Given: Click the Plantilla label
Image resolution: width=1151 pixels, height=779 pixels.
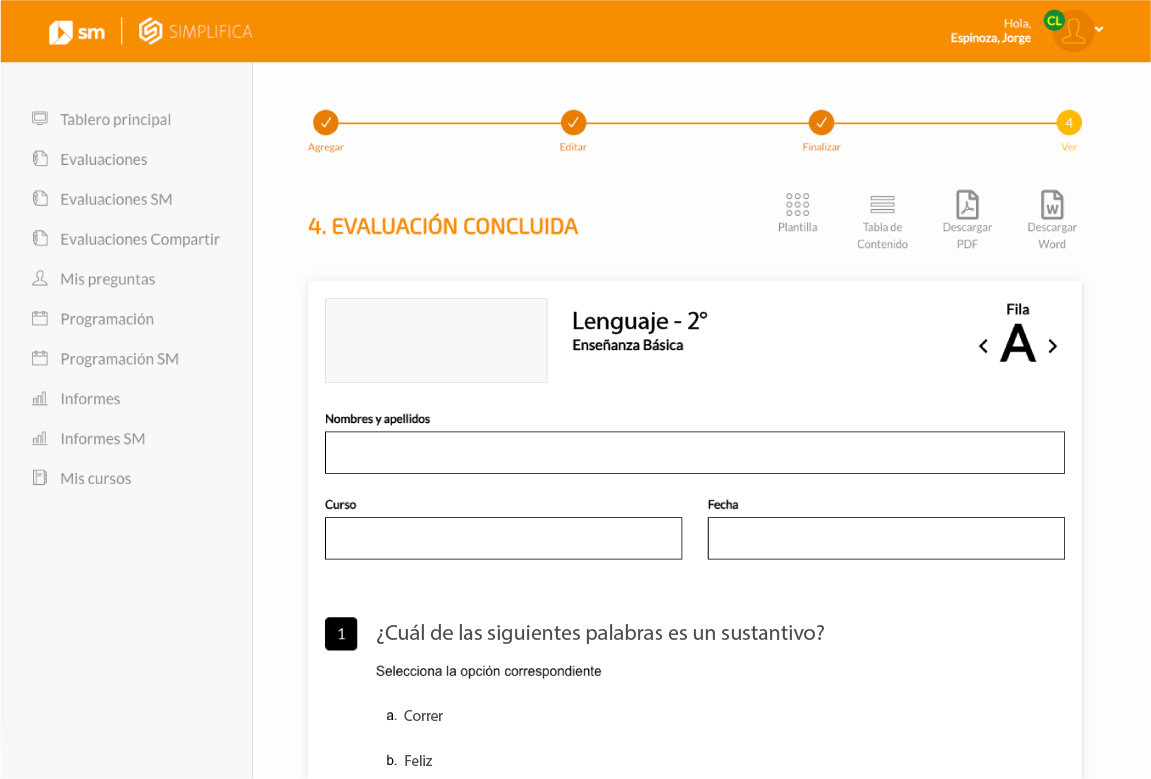Looking at the screenshot, I should coord(797,228).
